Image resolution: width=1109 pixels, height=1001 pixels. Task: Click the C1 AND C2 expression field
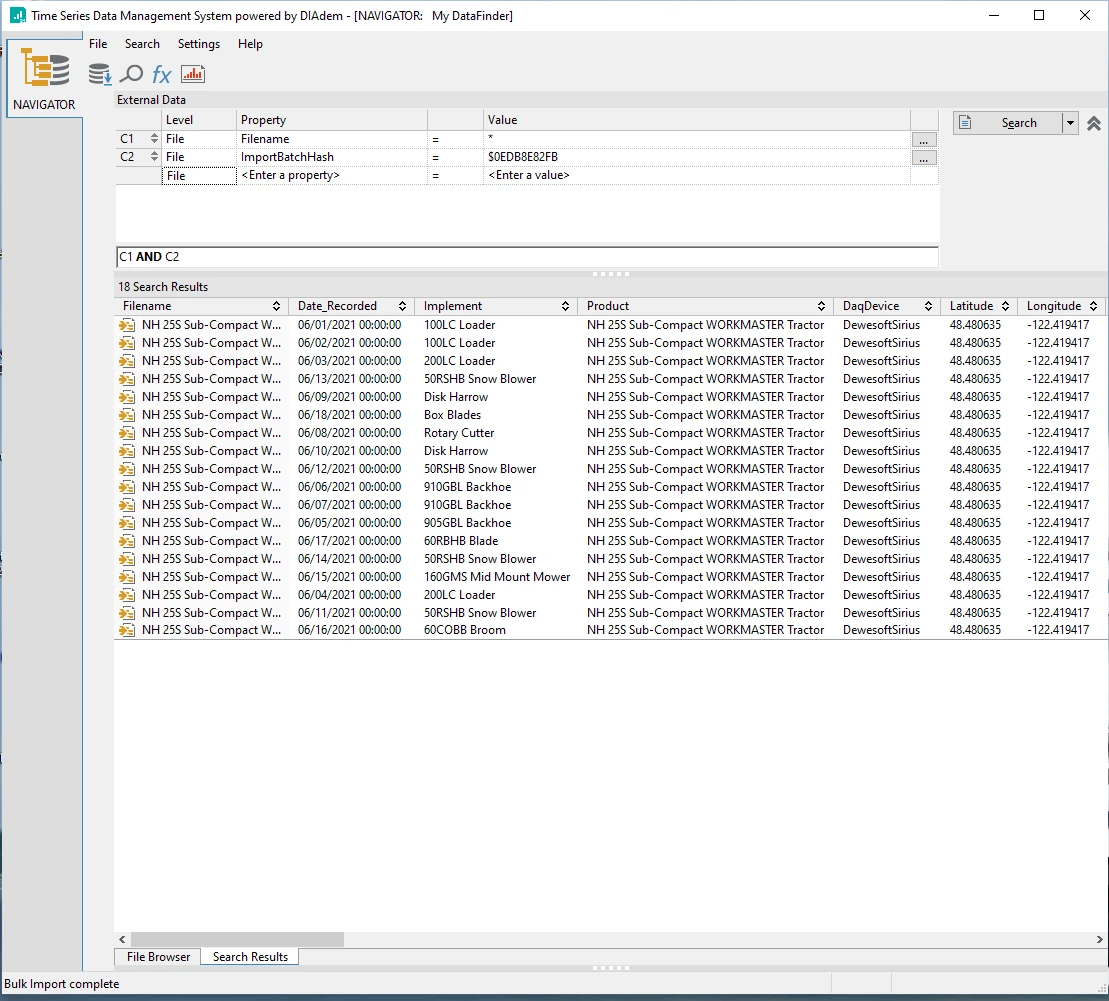pos(527,257)
